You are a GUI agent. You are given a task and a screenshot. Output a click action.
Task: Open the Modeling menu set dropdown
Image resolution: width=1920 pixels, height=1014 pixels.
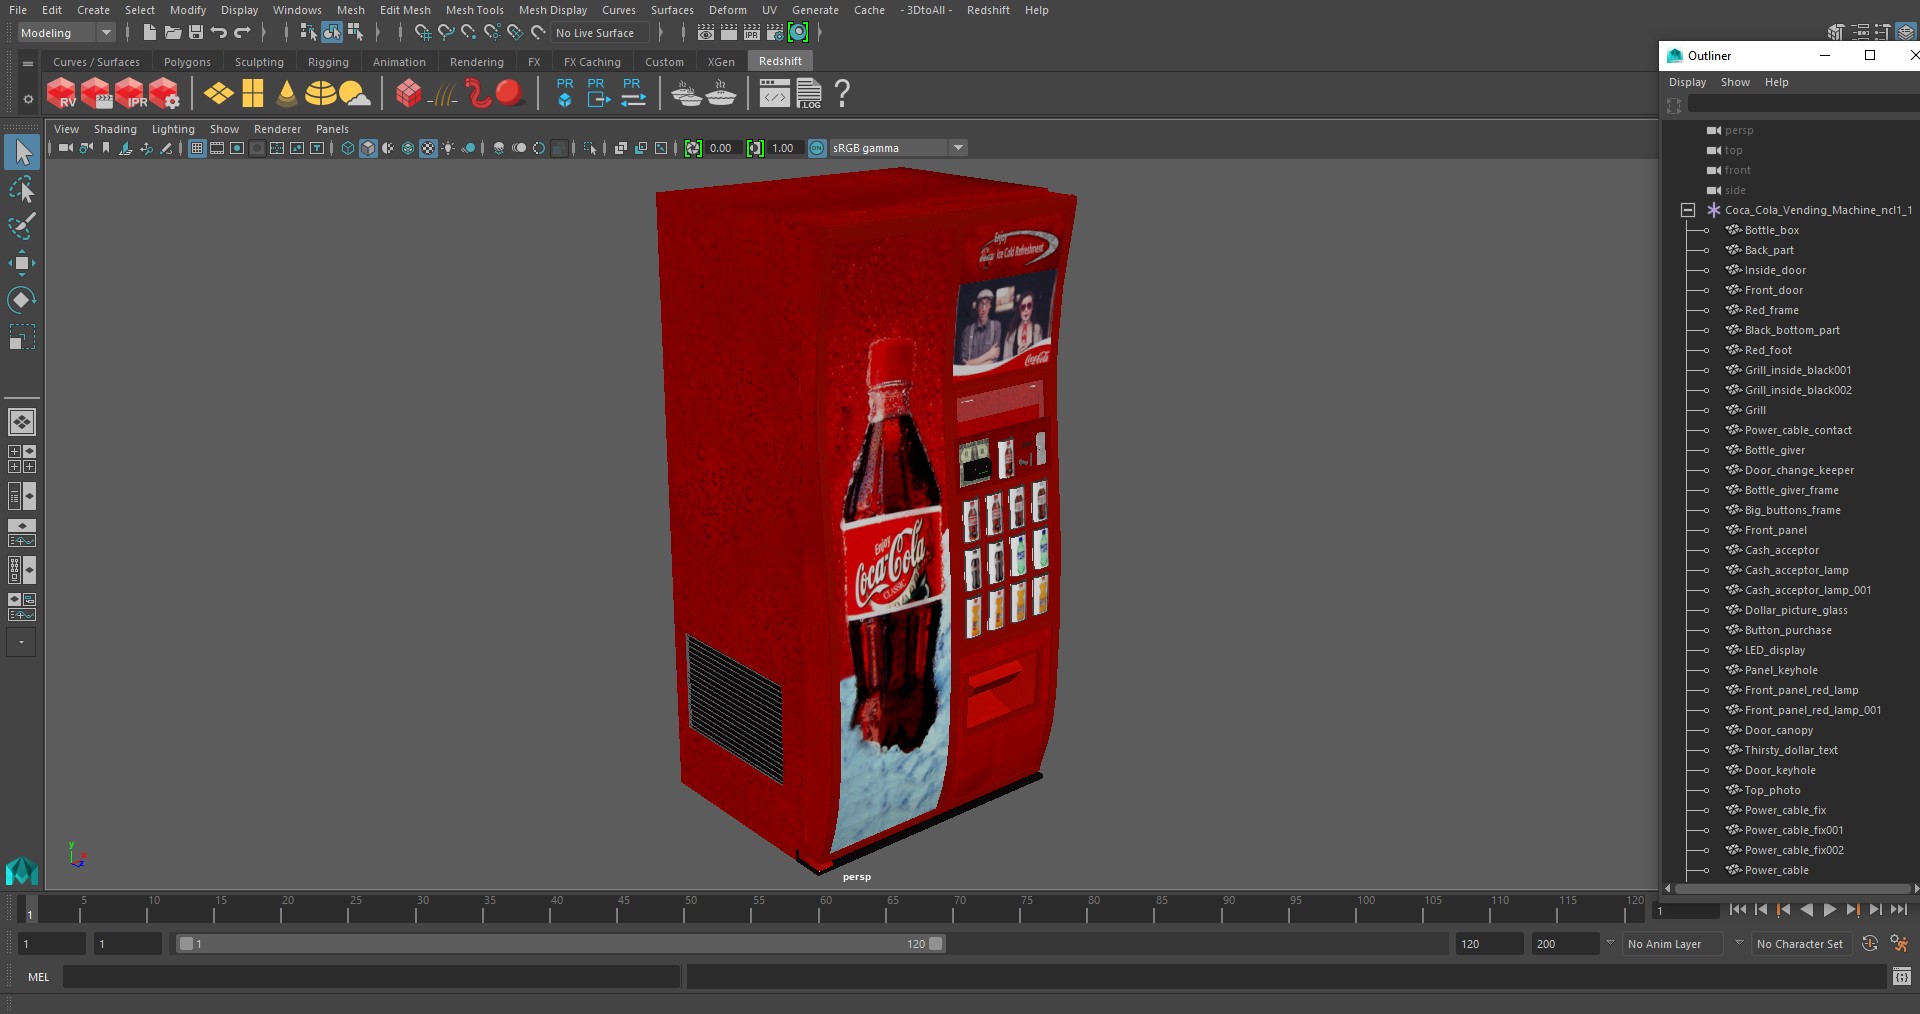click(x=106, y=33)
